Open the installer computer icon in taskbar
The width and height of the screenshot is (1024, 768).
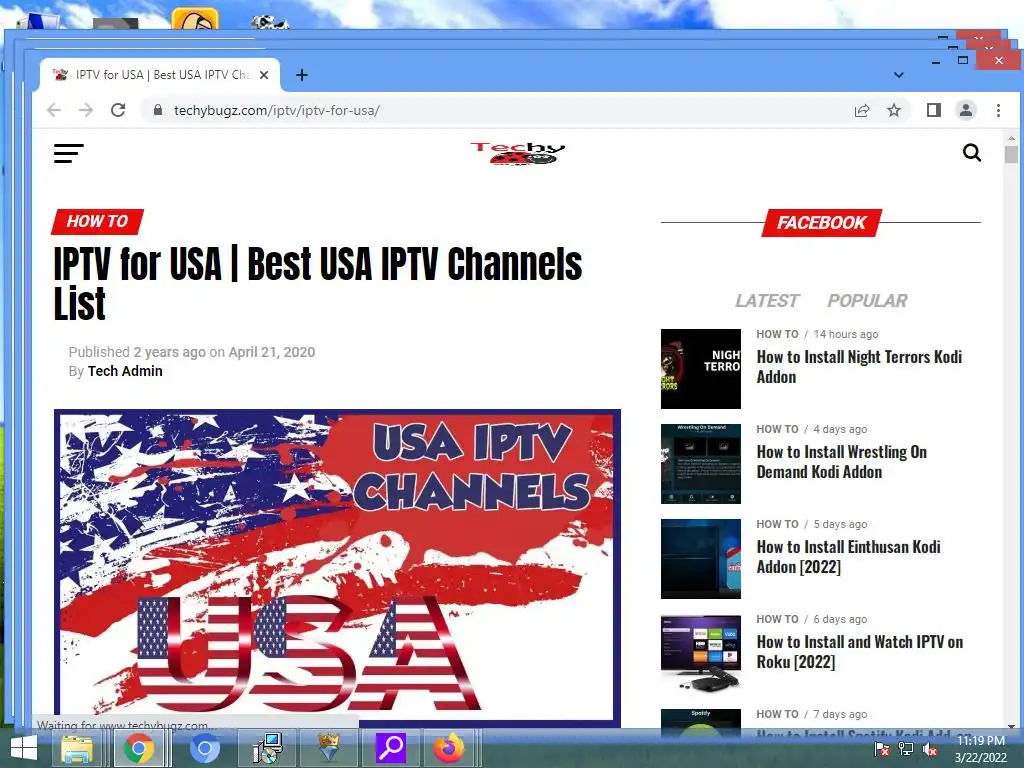pos(268,748)
